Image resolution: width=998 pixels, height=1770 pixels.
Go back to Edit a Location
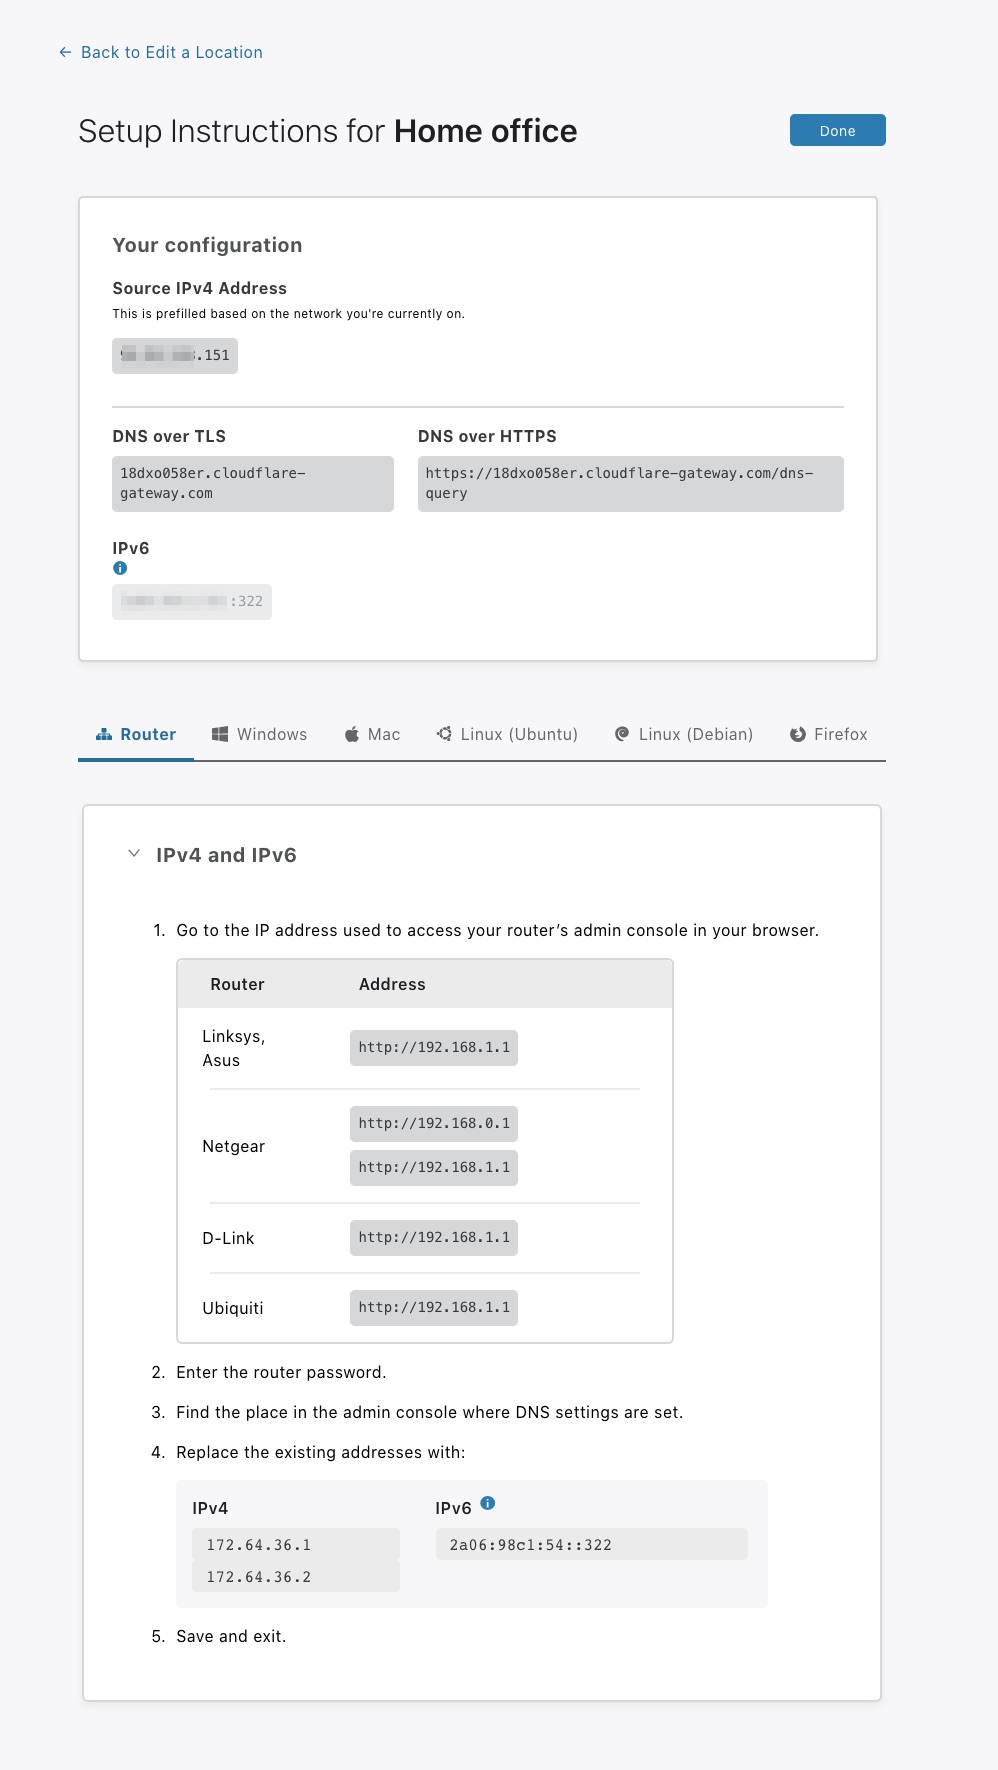pos(171,52)
